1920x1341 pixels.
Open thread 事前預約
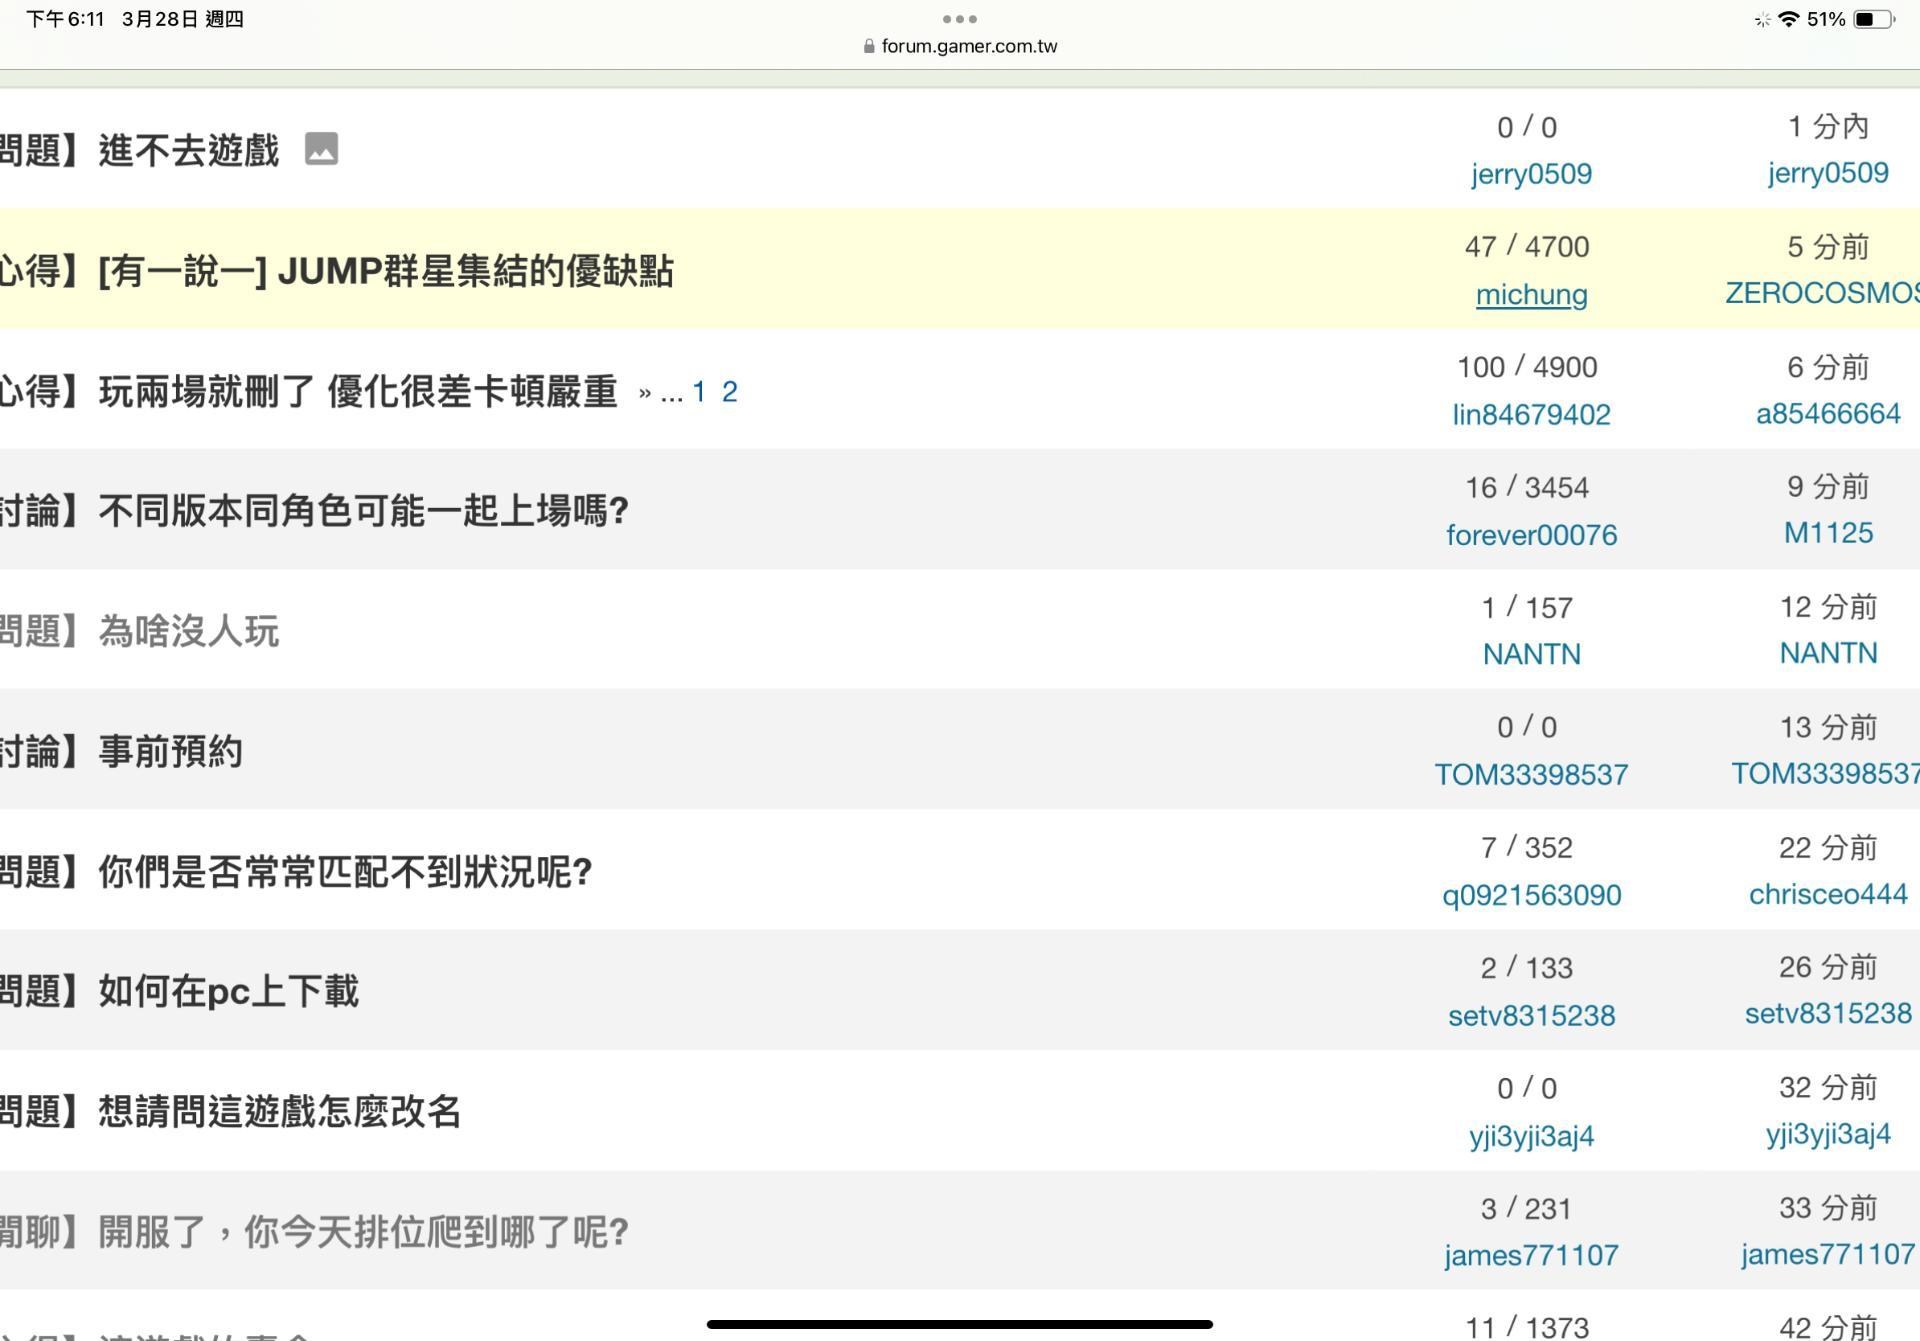170,751
